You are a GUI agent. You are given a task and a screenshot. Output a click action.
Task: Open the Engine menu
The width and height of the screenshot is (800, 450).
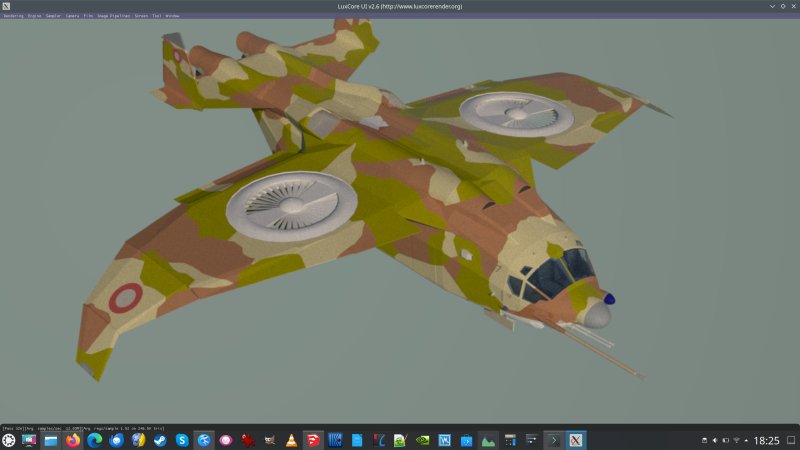tap(35, 16)
